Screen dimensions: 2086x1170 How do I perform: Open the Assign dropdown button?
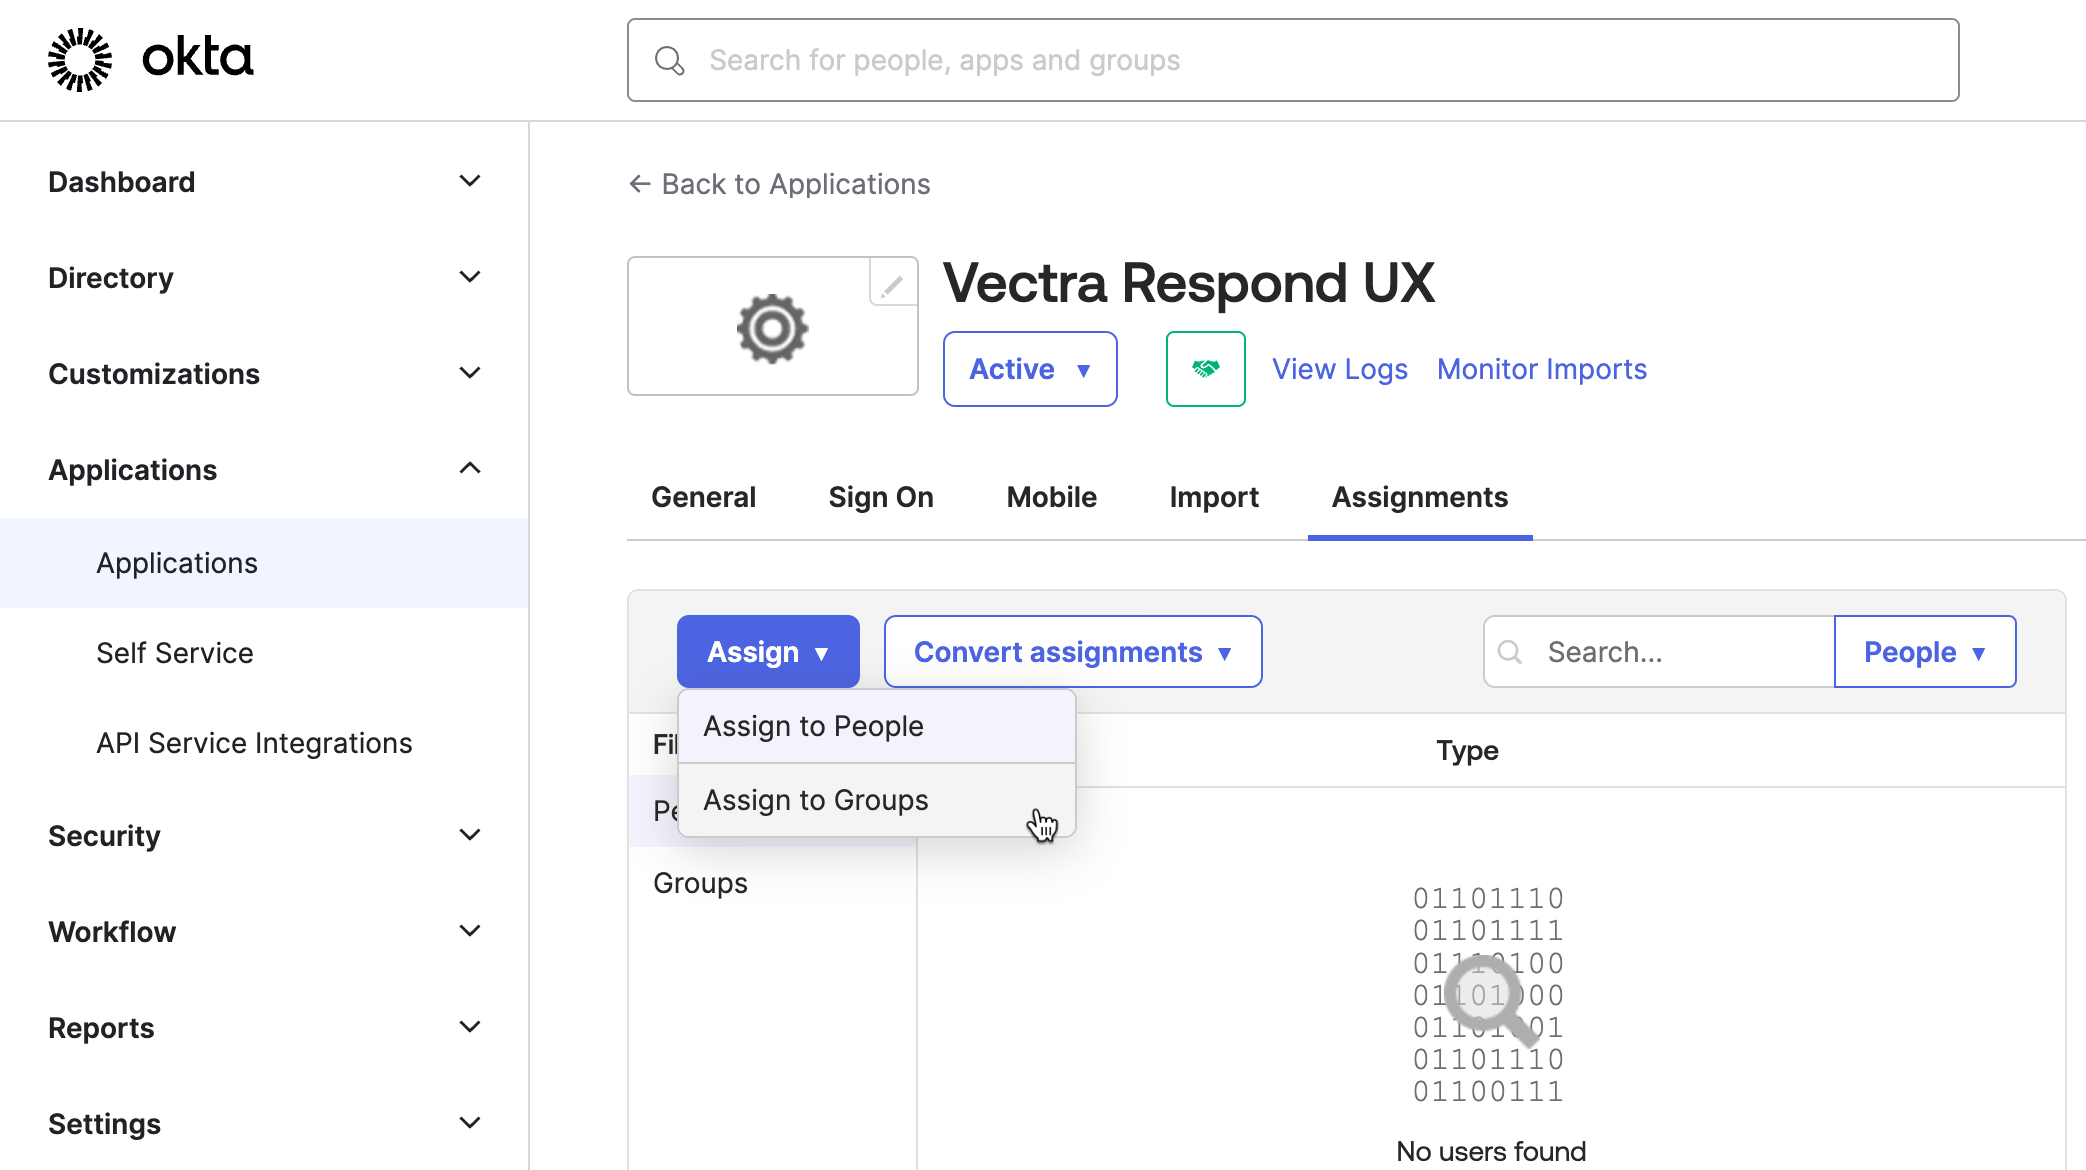[x=767, y=651]
